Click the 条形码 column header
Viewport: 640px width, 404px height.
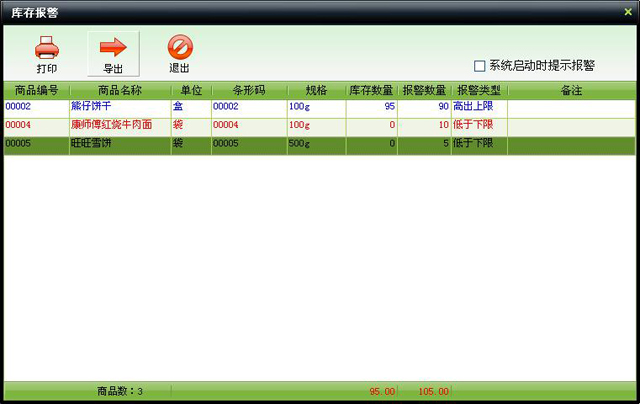[249, 90]
